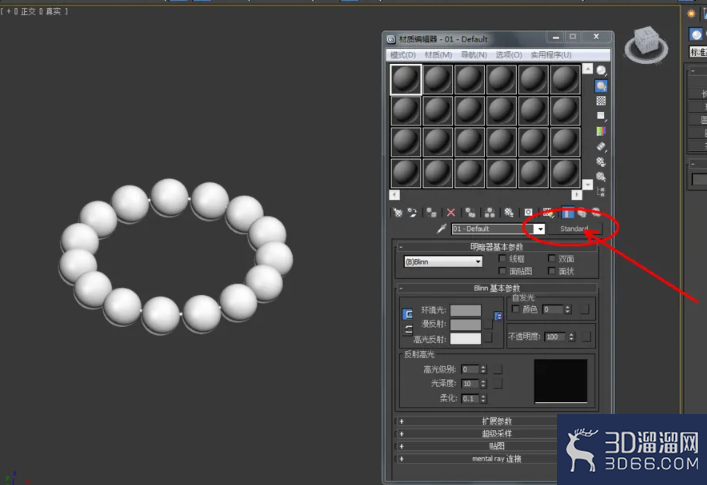
Task: Expand the mental ray 连接 rollout
Action: (496, 458)
